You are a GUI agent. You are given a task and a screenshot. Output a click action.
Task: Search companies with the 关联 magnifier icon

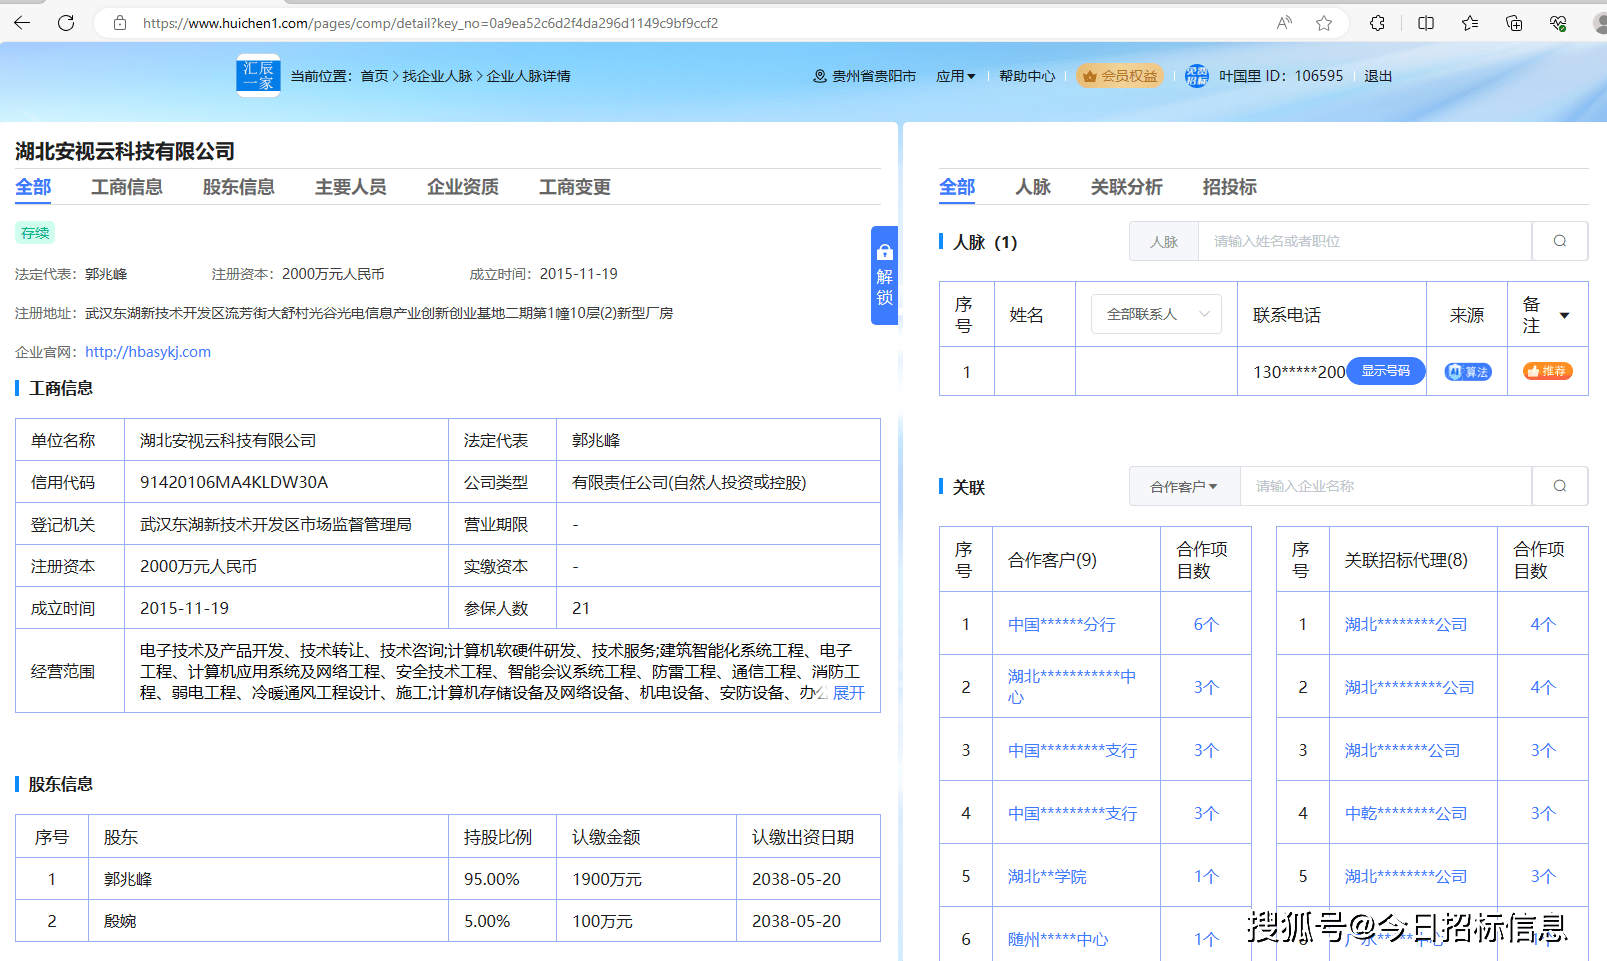tap(1560, 486)
